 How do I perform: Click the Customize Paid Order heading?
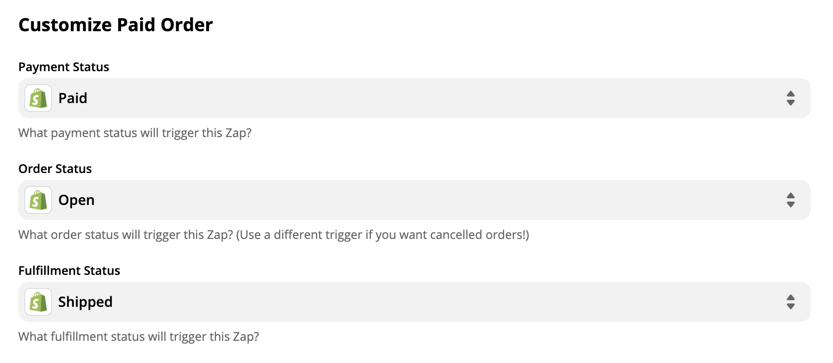coord(116,25)
